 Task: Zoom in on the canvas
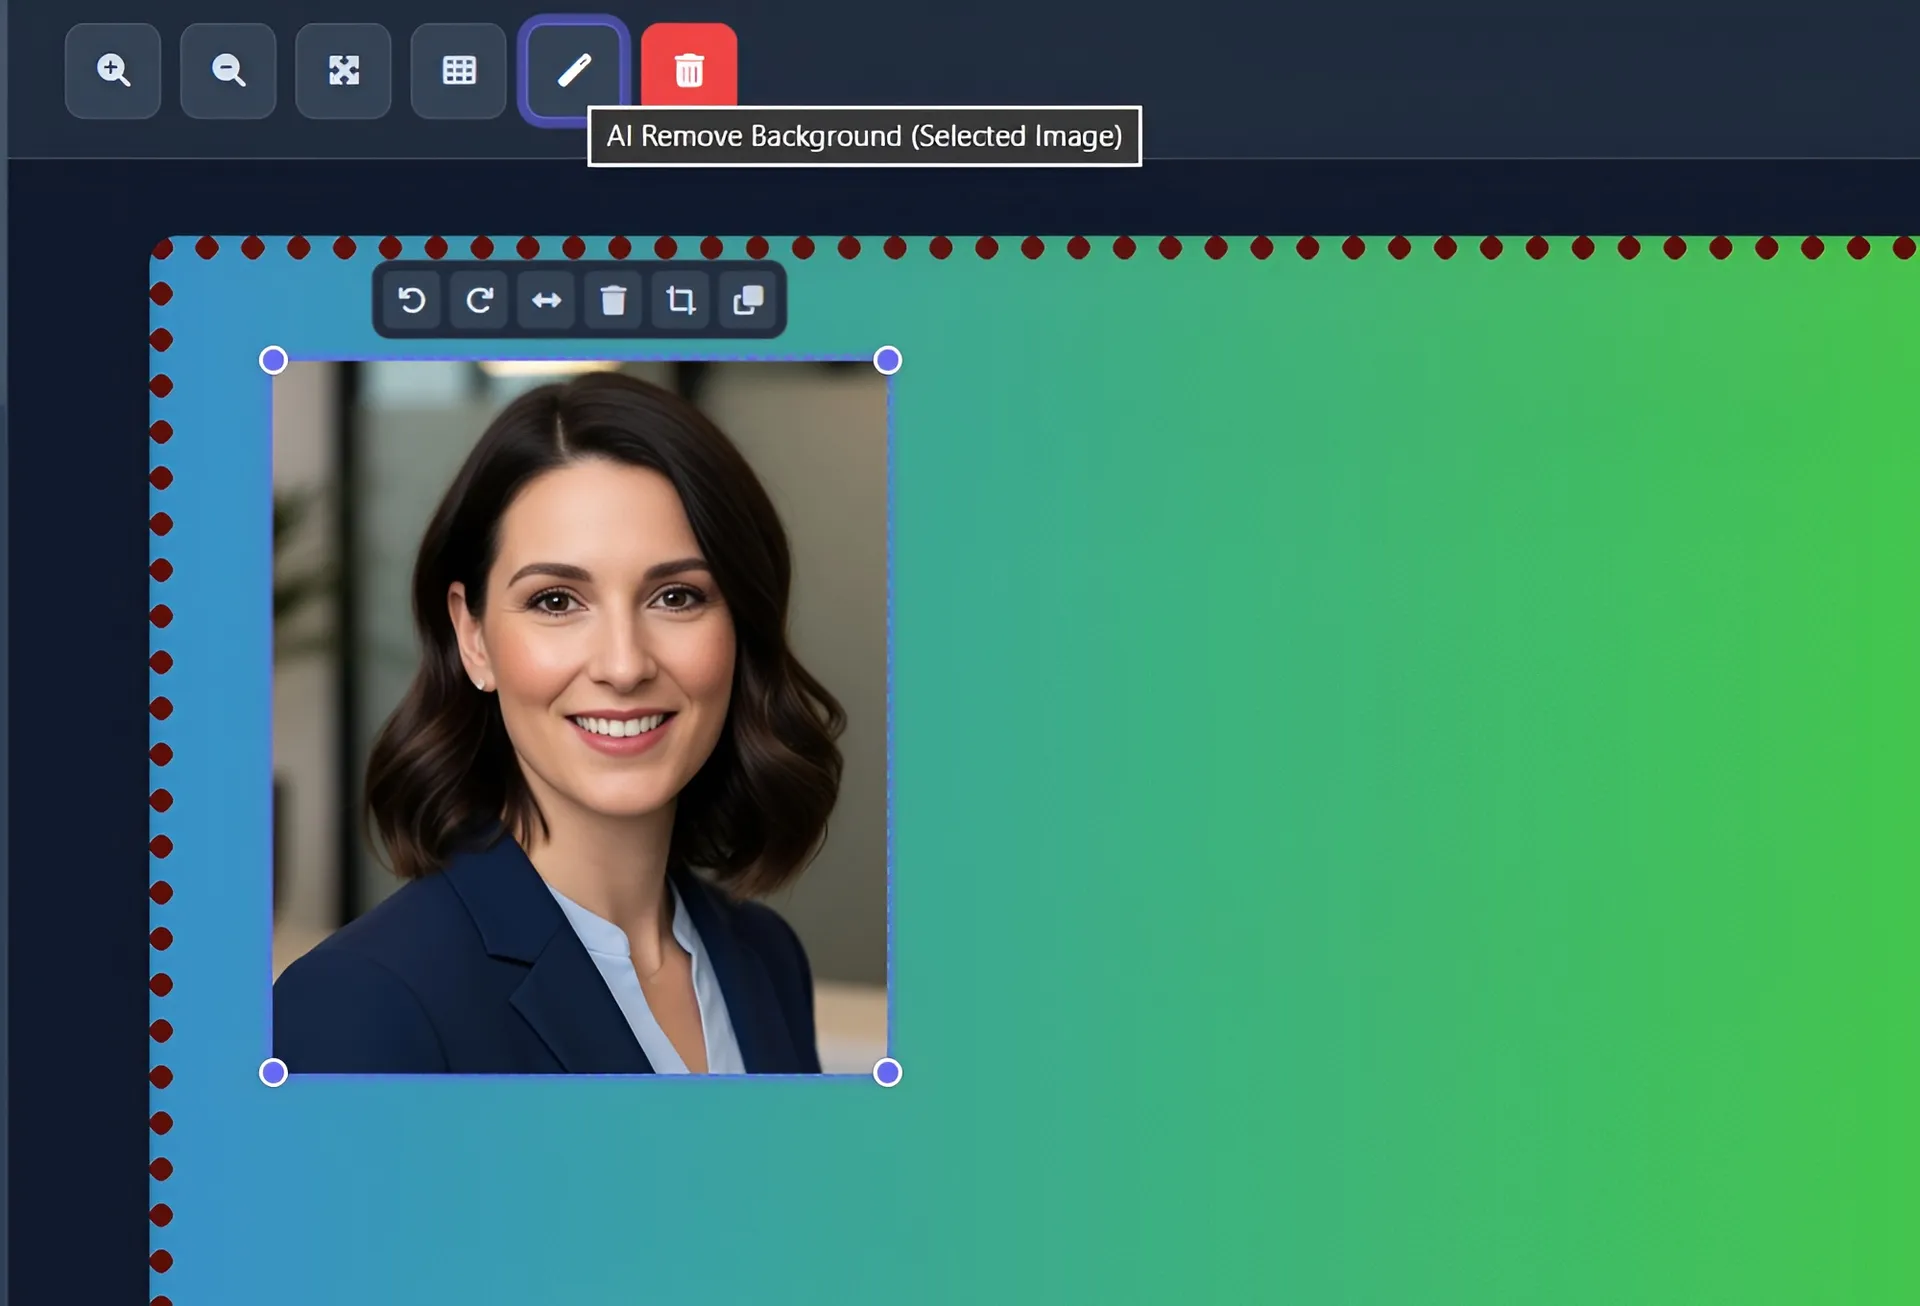pyautogui.click(x=113, y=71)
